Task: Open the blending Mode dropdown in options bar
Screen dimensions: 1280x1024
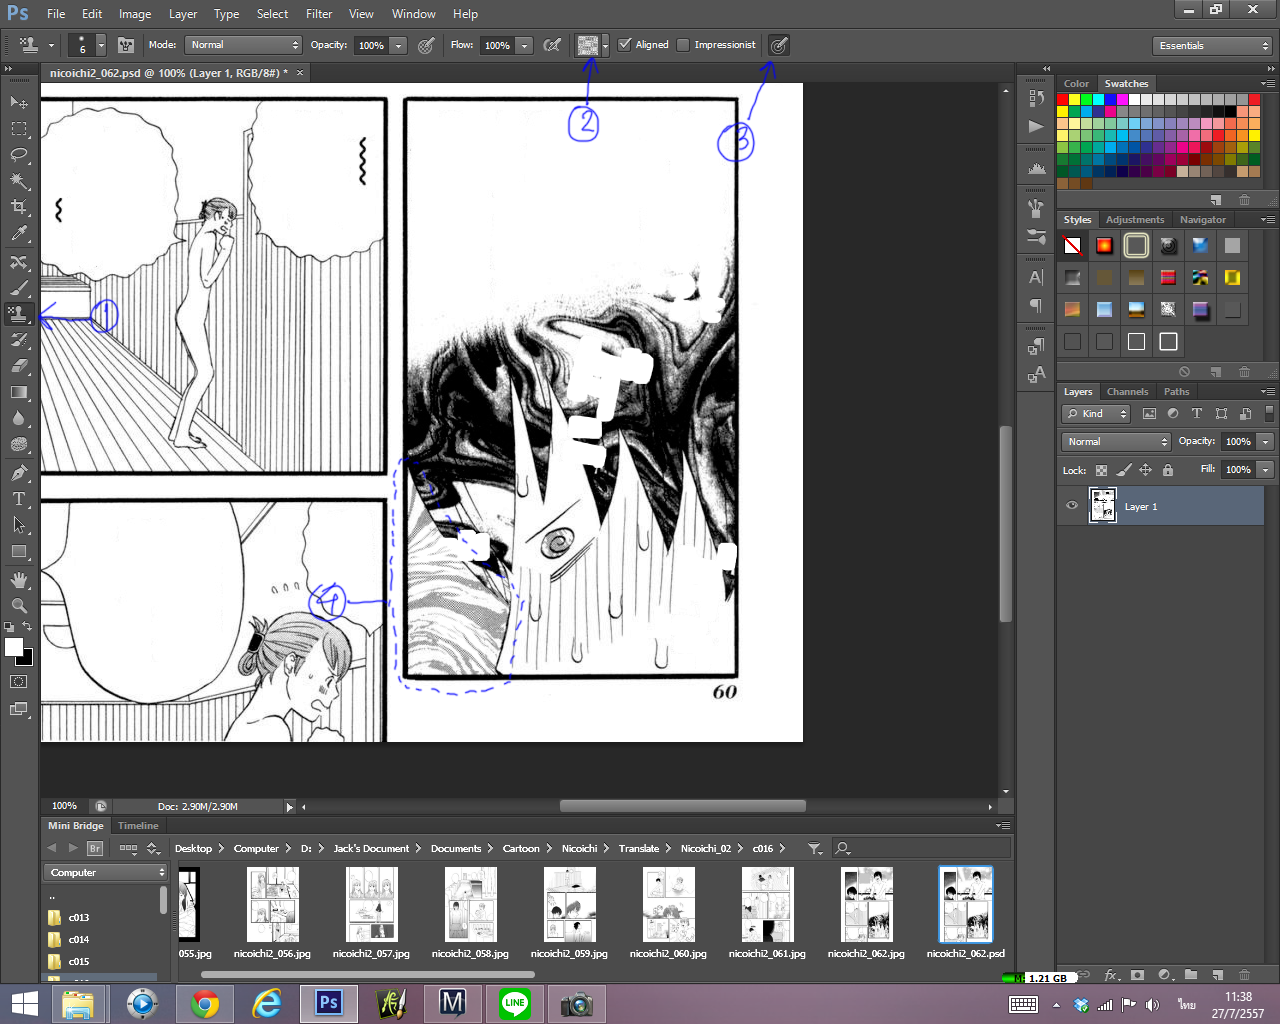Action: click(x=243, y=45)
